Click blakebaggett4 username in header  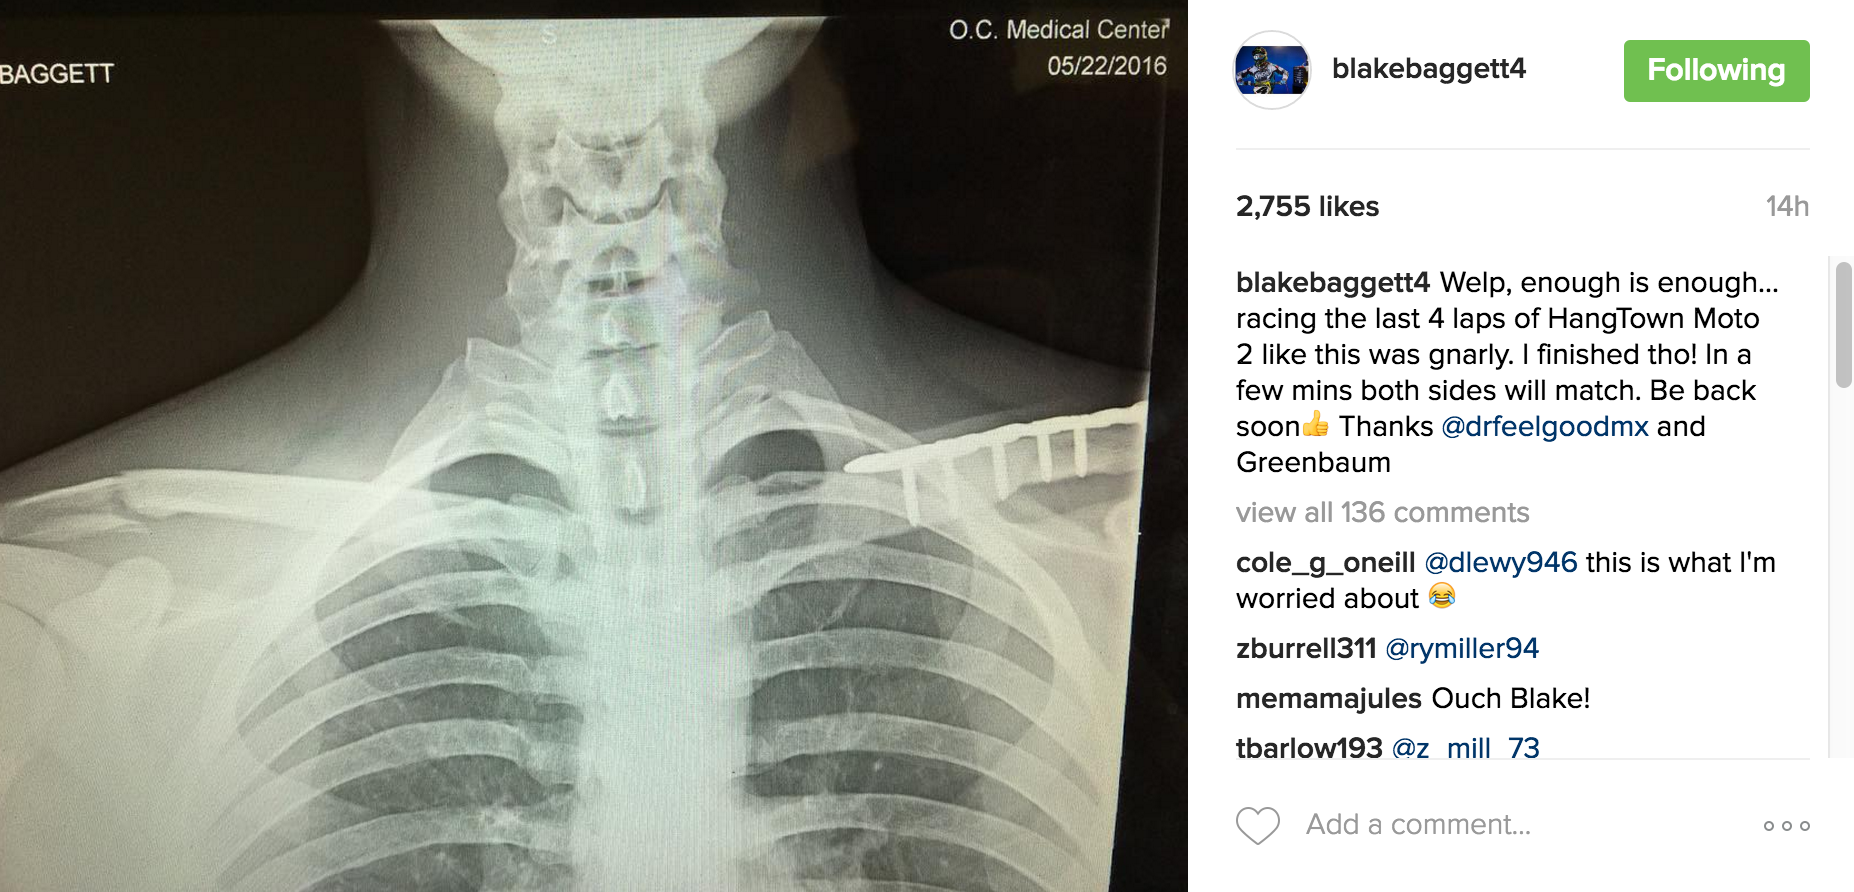[x=1428, y=68]
